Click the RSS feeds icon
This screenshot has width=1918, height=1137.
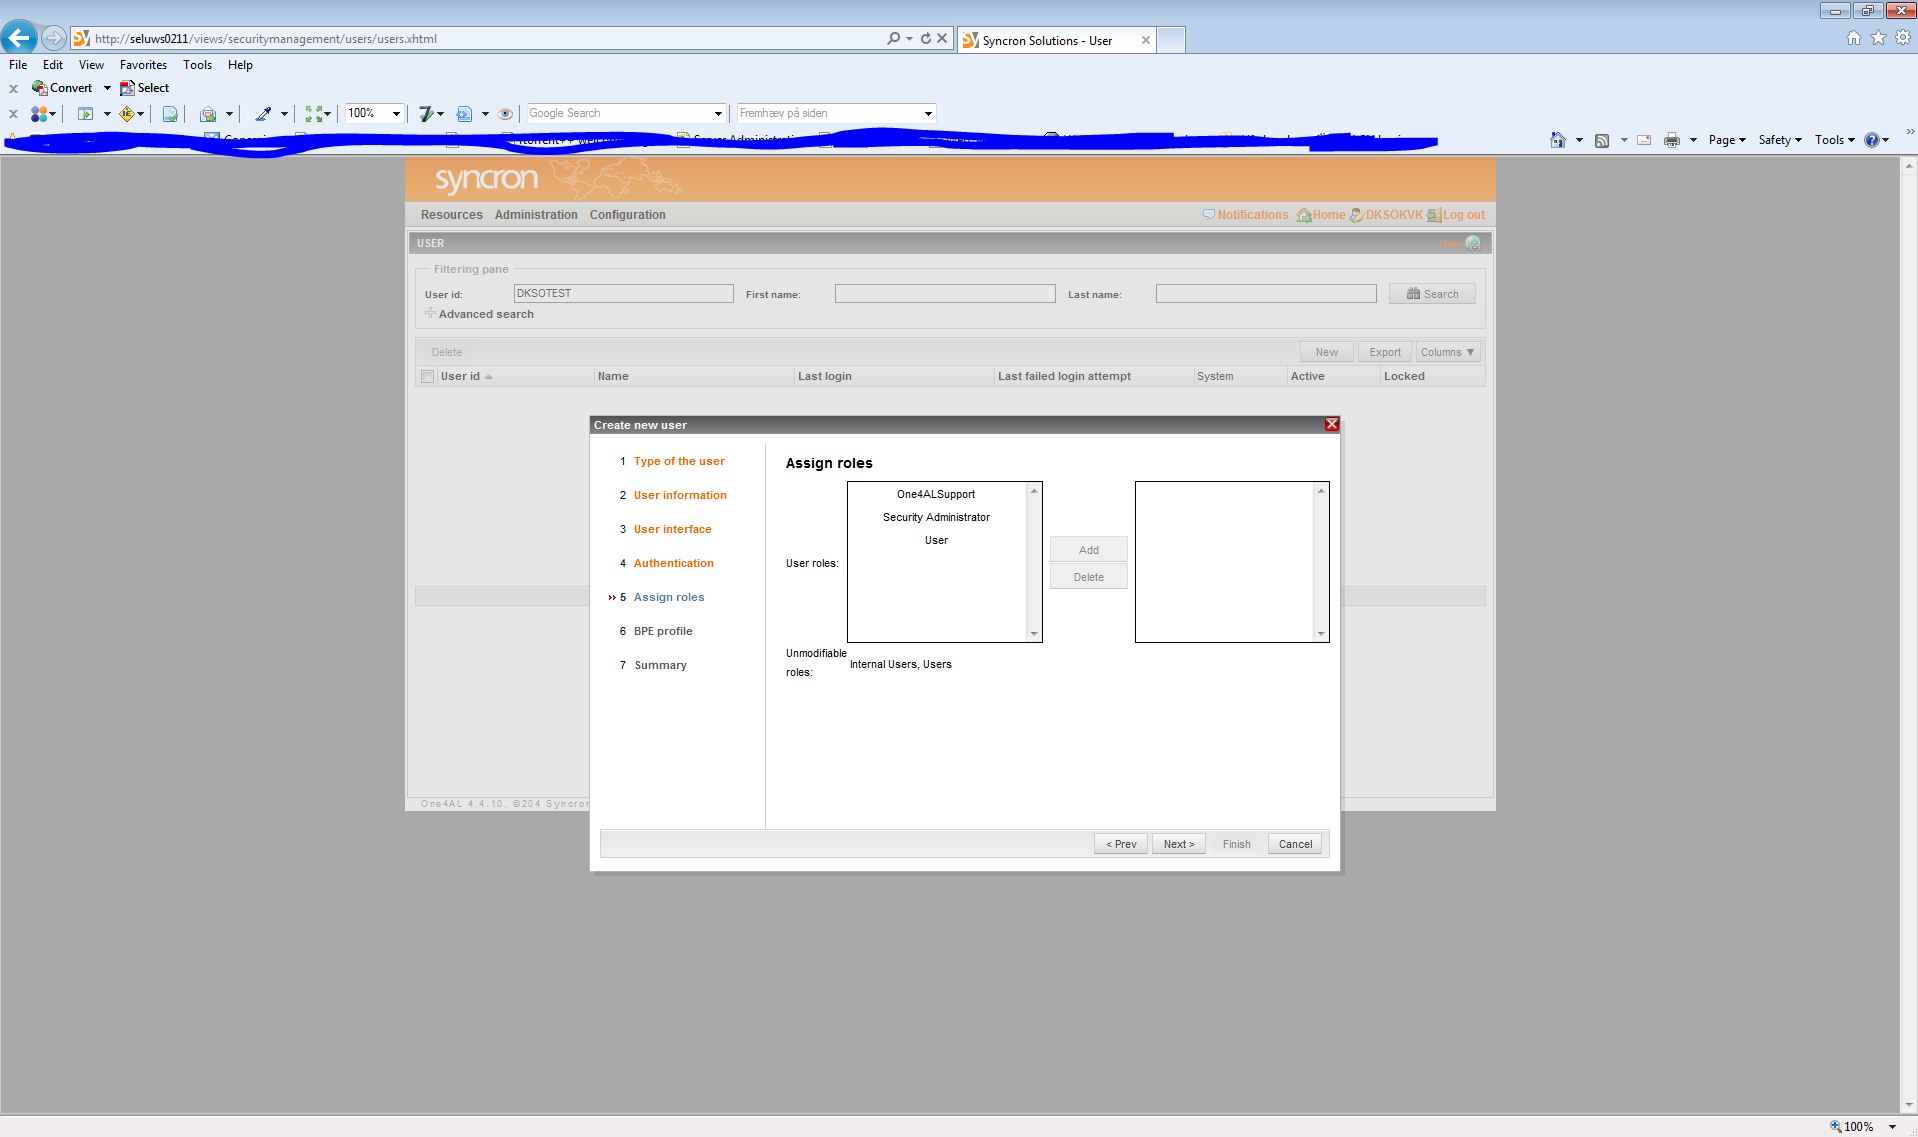click(1601, 140)
